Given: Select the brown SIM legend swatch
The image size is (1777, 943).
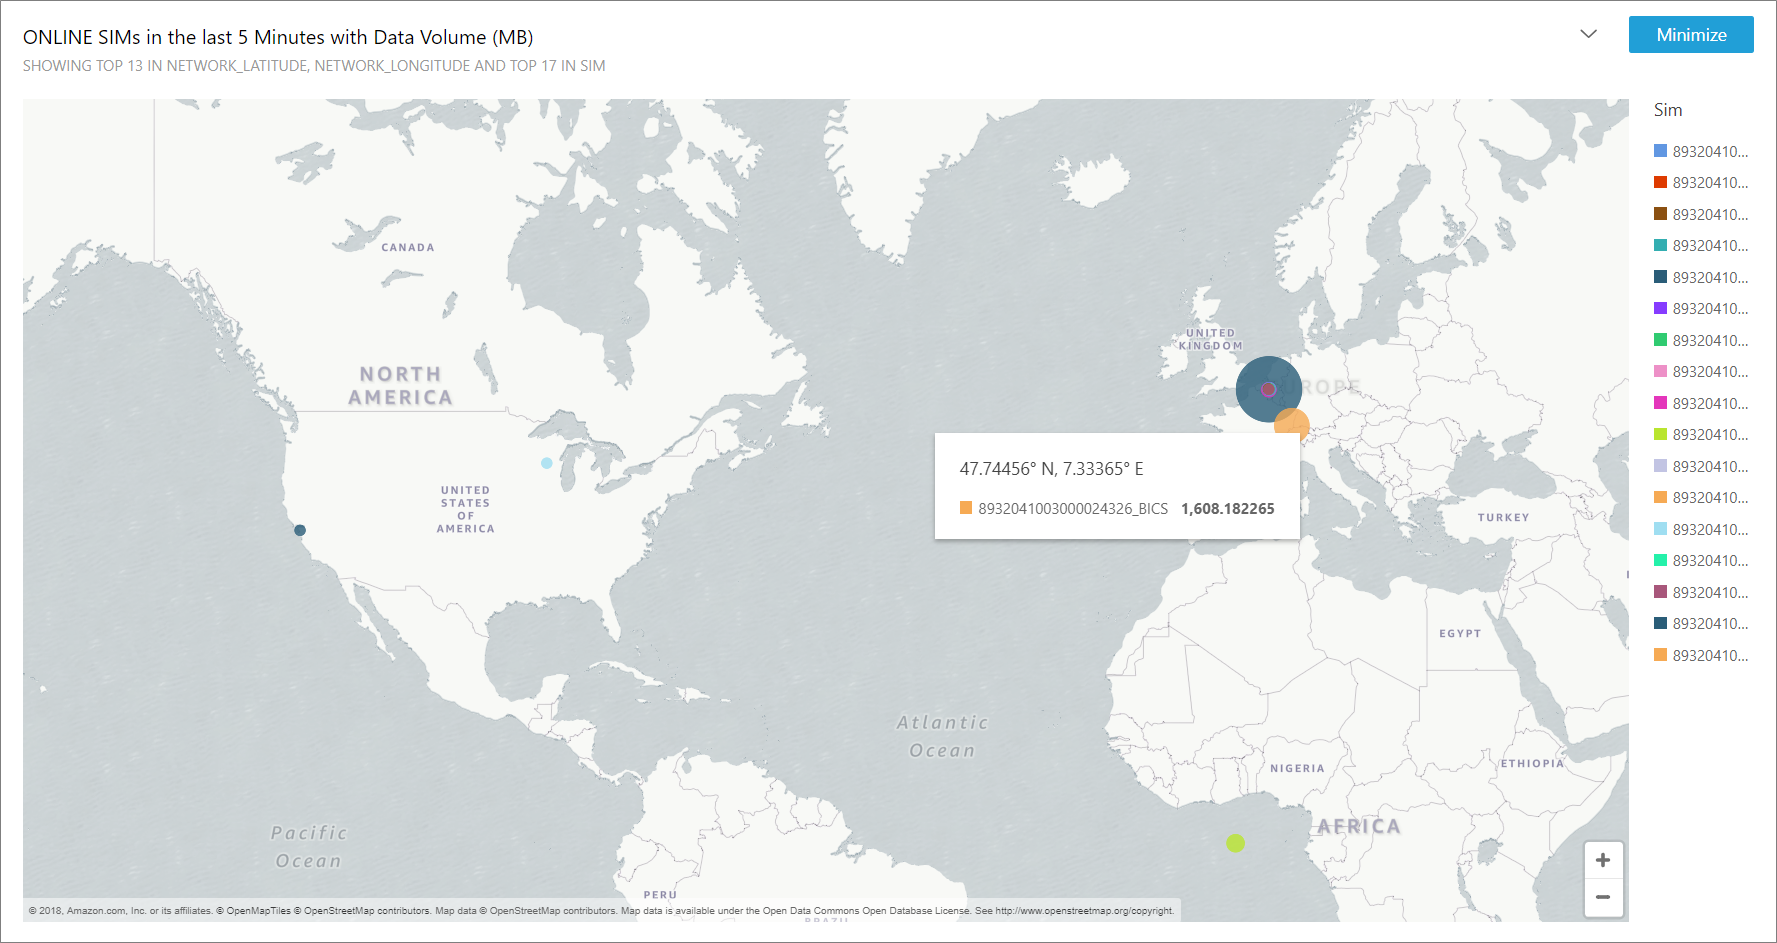Looking at the screenshot, I should (x=1660, y=214).
